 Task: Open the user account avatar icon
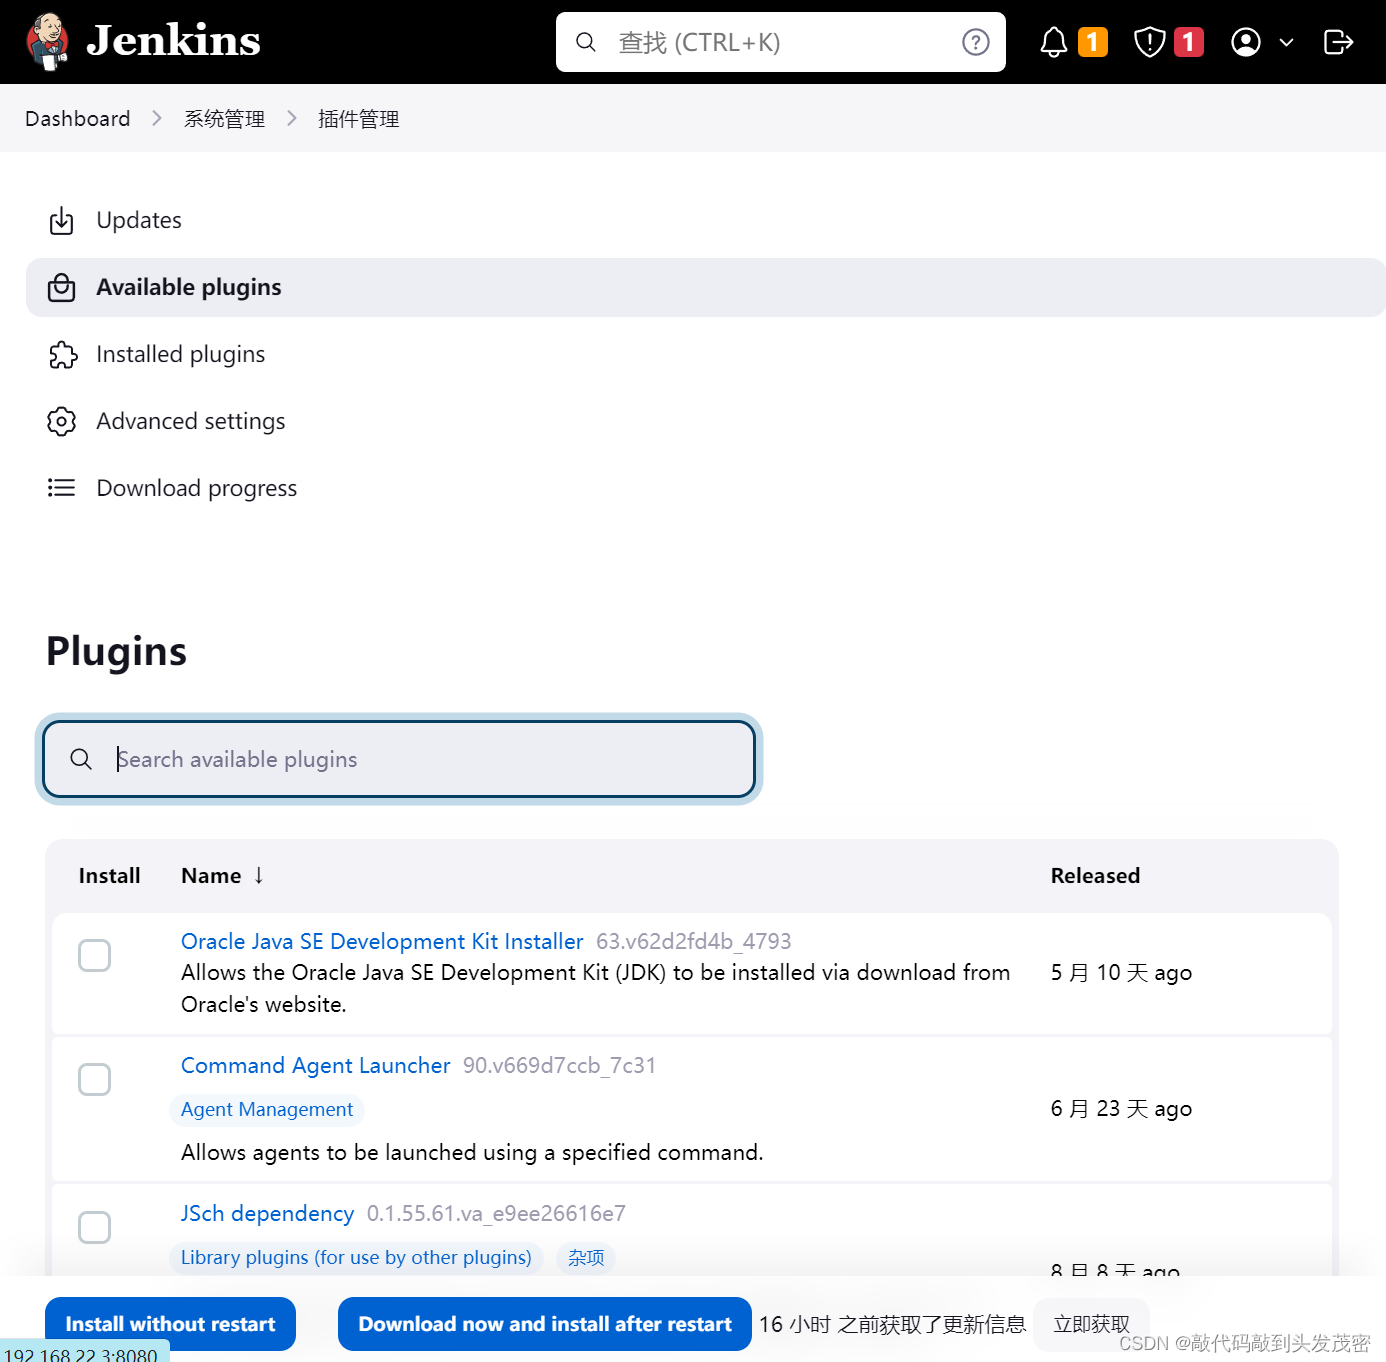pos(1246,42)
